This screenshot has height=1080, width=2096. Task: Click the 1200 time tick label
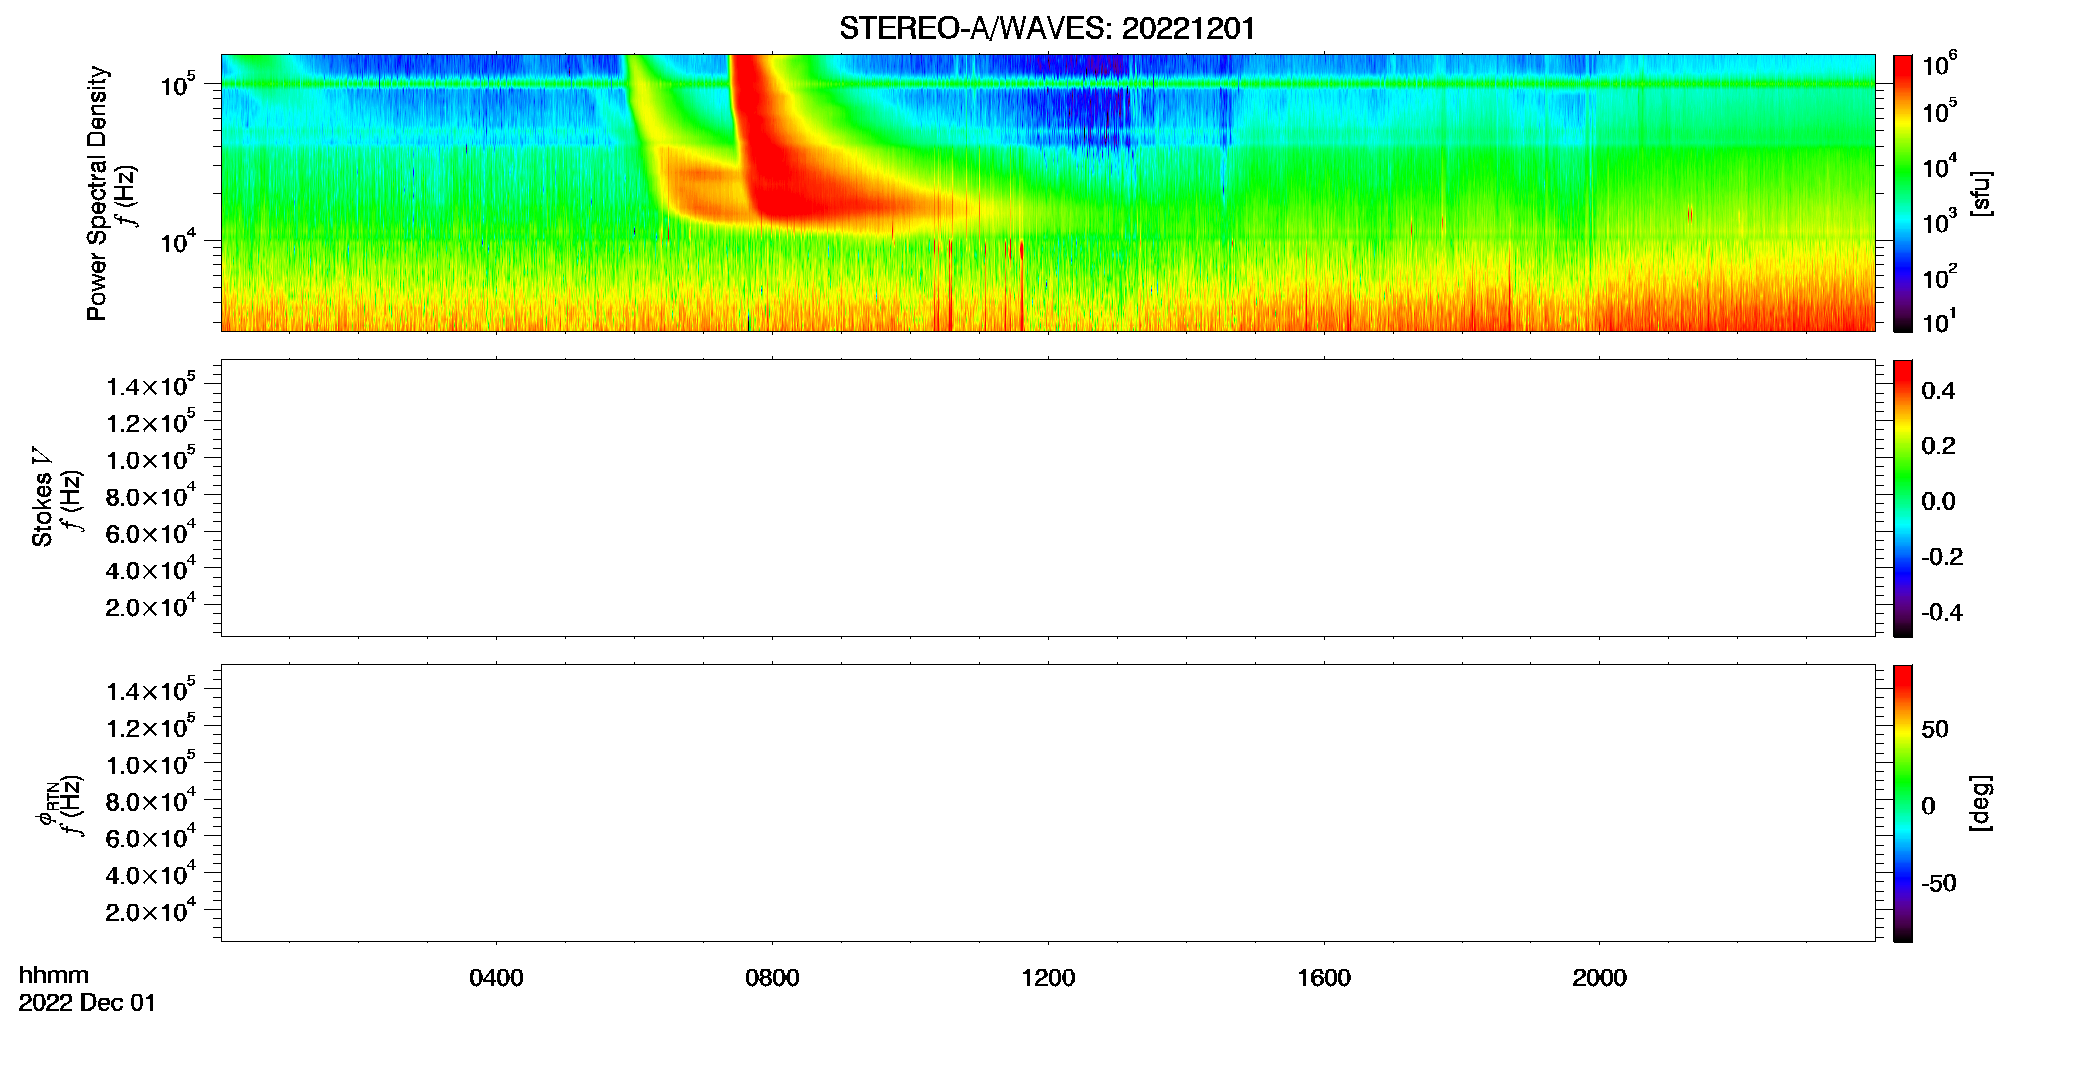click(1048, 978)
